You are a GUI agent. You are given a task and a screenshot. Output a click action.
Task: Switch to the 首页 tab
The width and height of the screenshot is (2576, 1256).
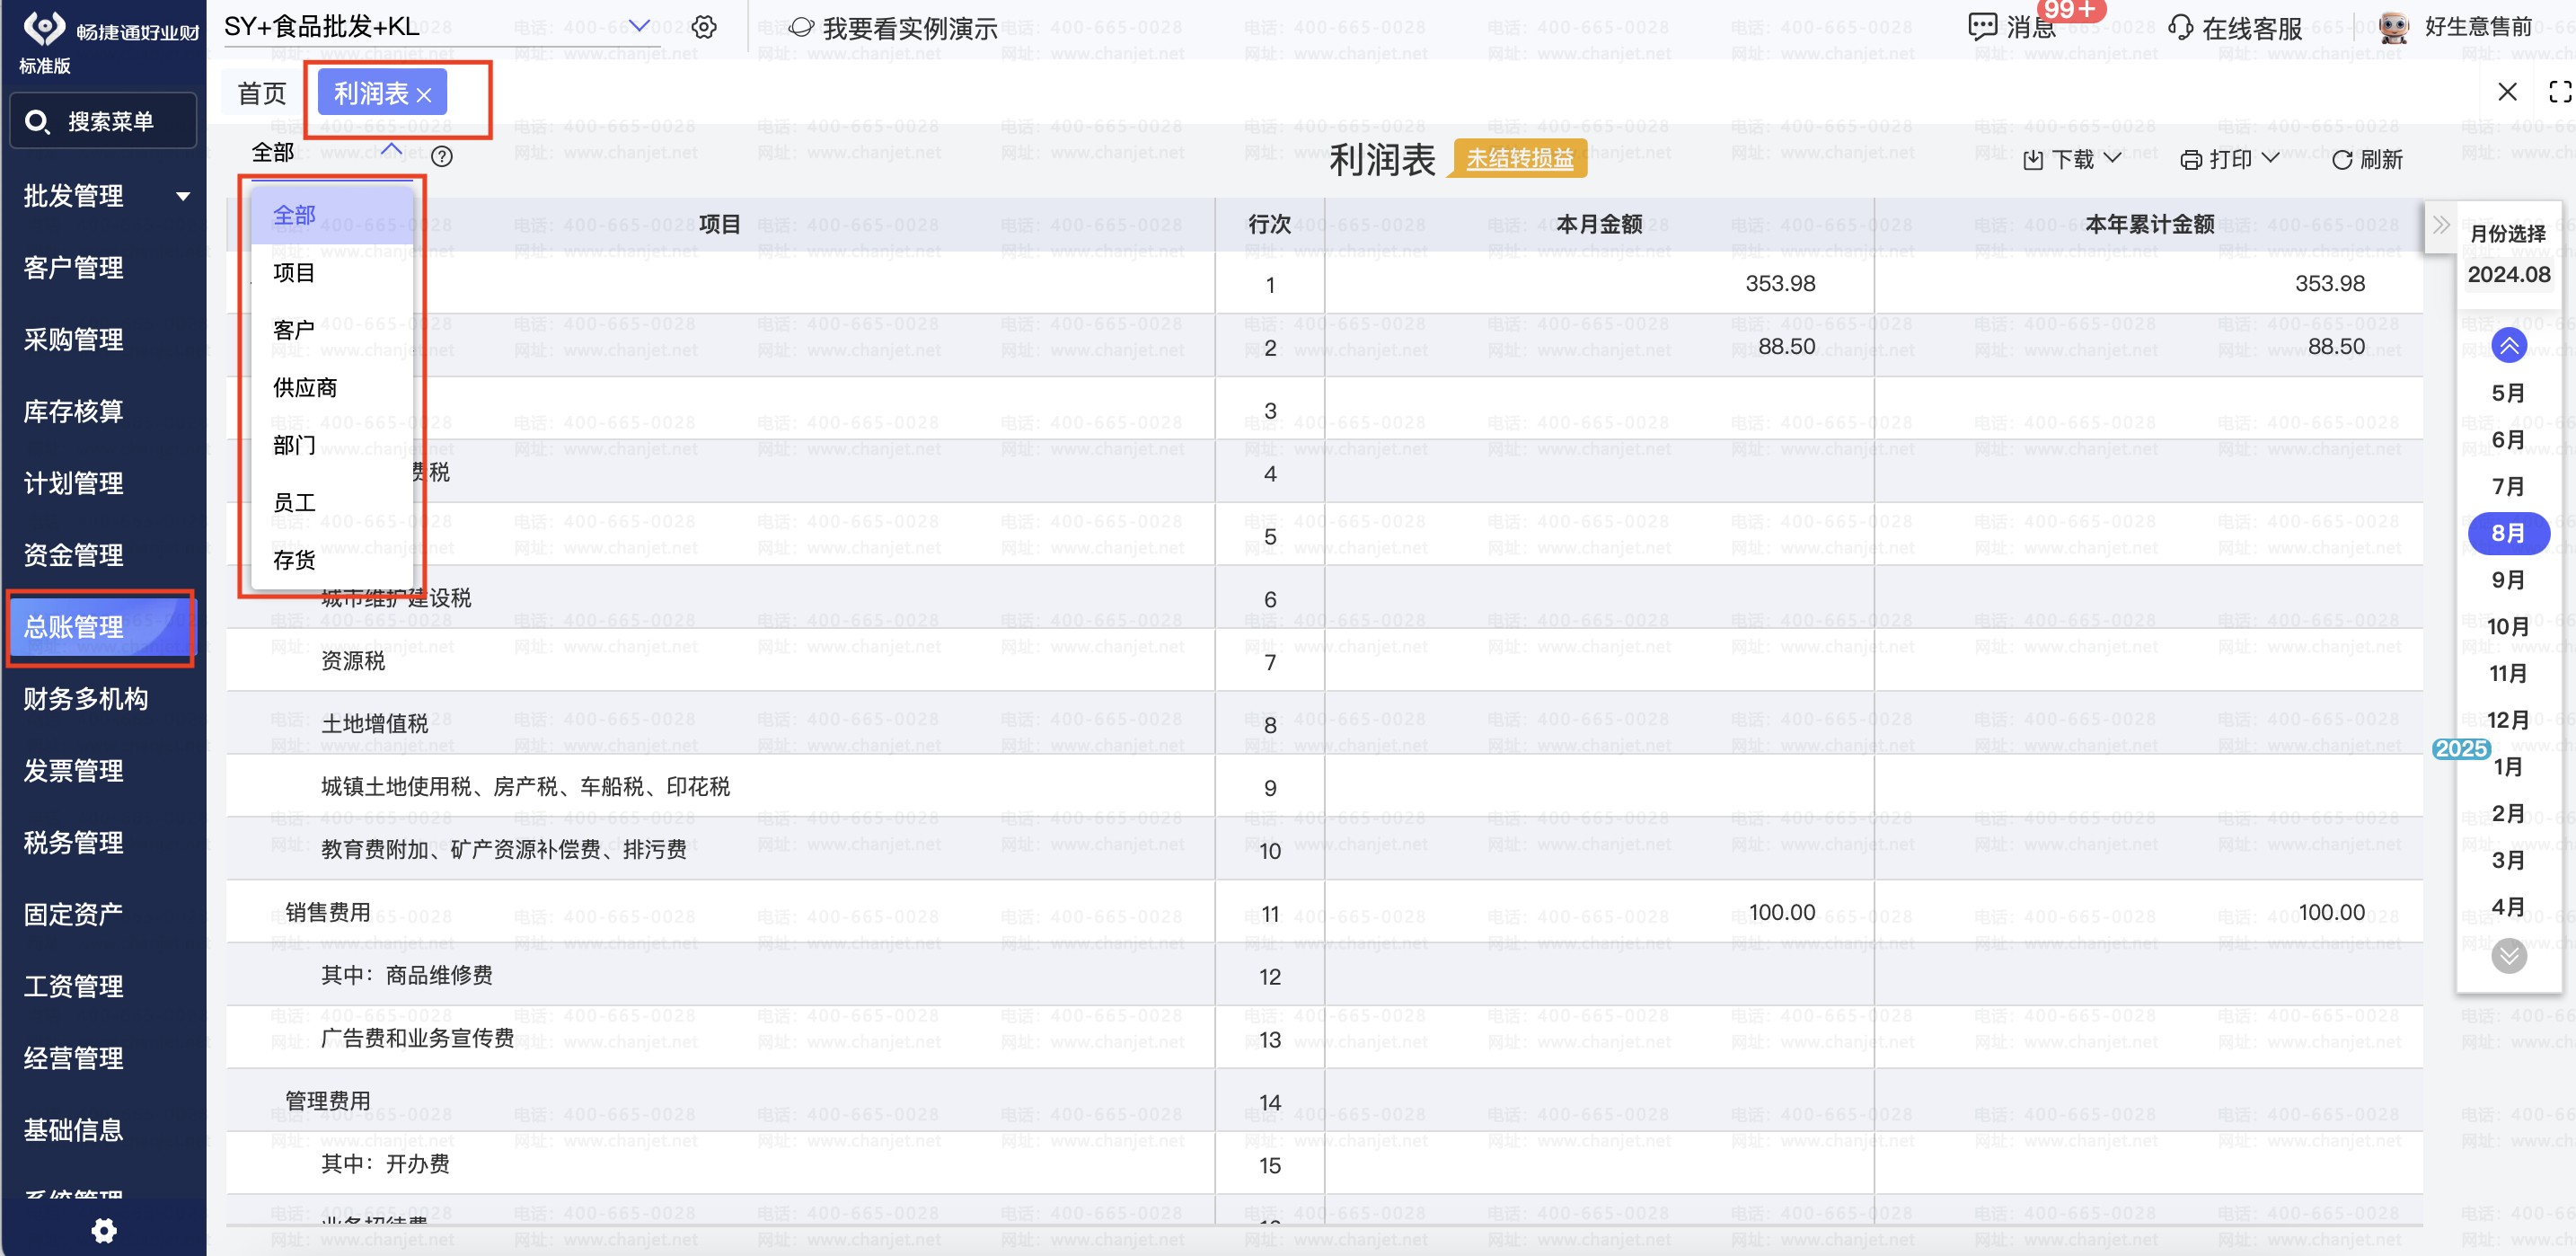click(x=262, y=93)
